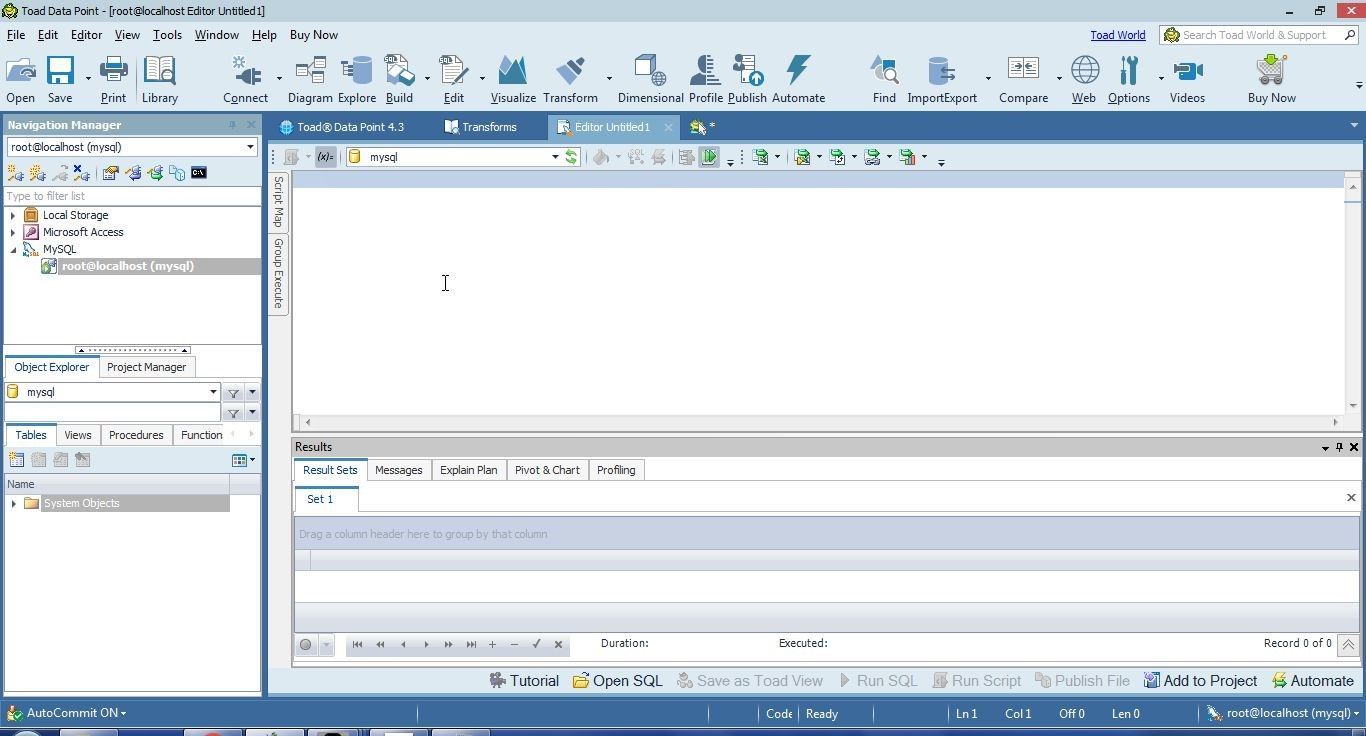Screen dimensions: 1366x736
Task: Open the Visualize tool
Action: click(x=513, y=79)
